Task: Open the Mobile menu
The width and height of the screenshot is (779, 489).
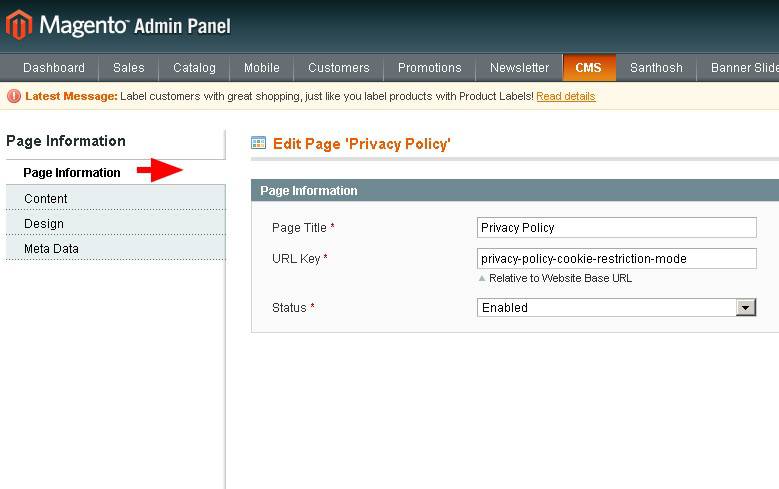Action: click(262, 68)
